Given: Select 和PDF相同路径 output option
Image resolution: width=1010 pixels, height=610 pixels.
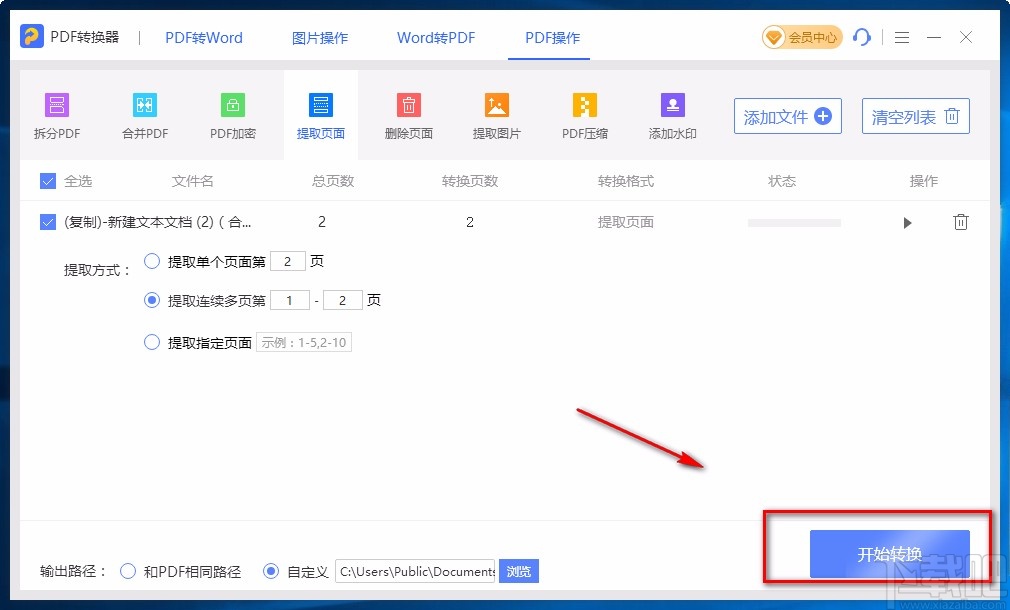Looking at the screenshot, I should tap(128, 570).
